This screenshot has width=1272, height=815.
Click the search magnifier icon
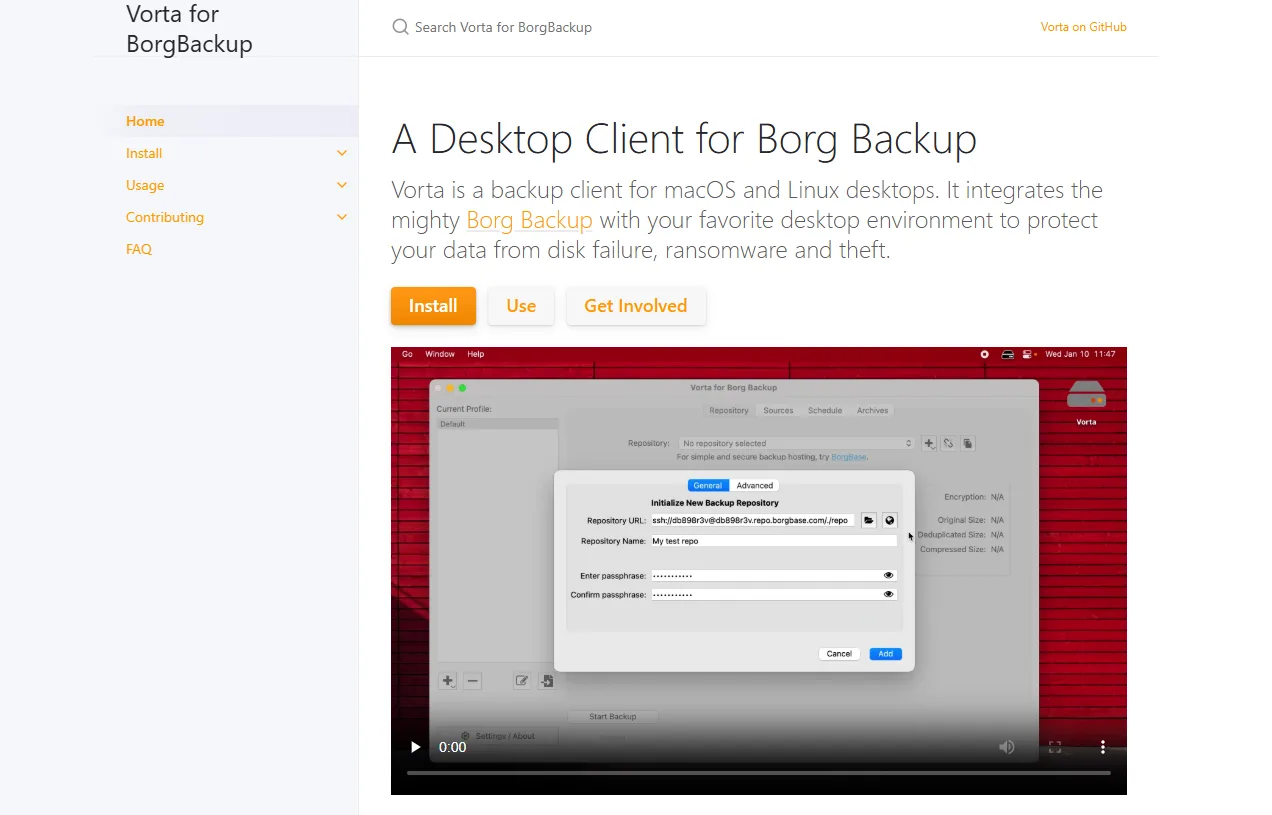[400, 27]
